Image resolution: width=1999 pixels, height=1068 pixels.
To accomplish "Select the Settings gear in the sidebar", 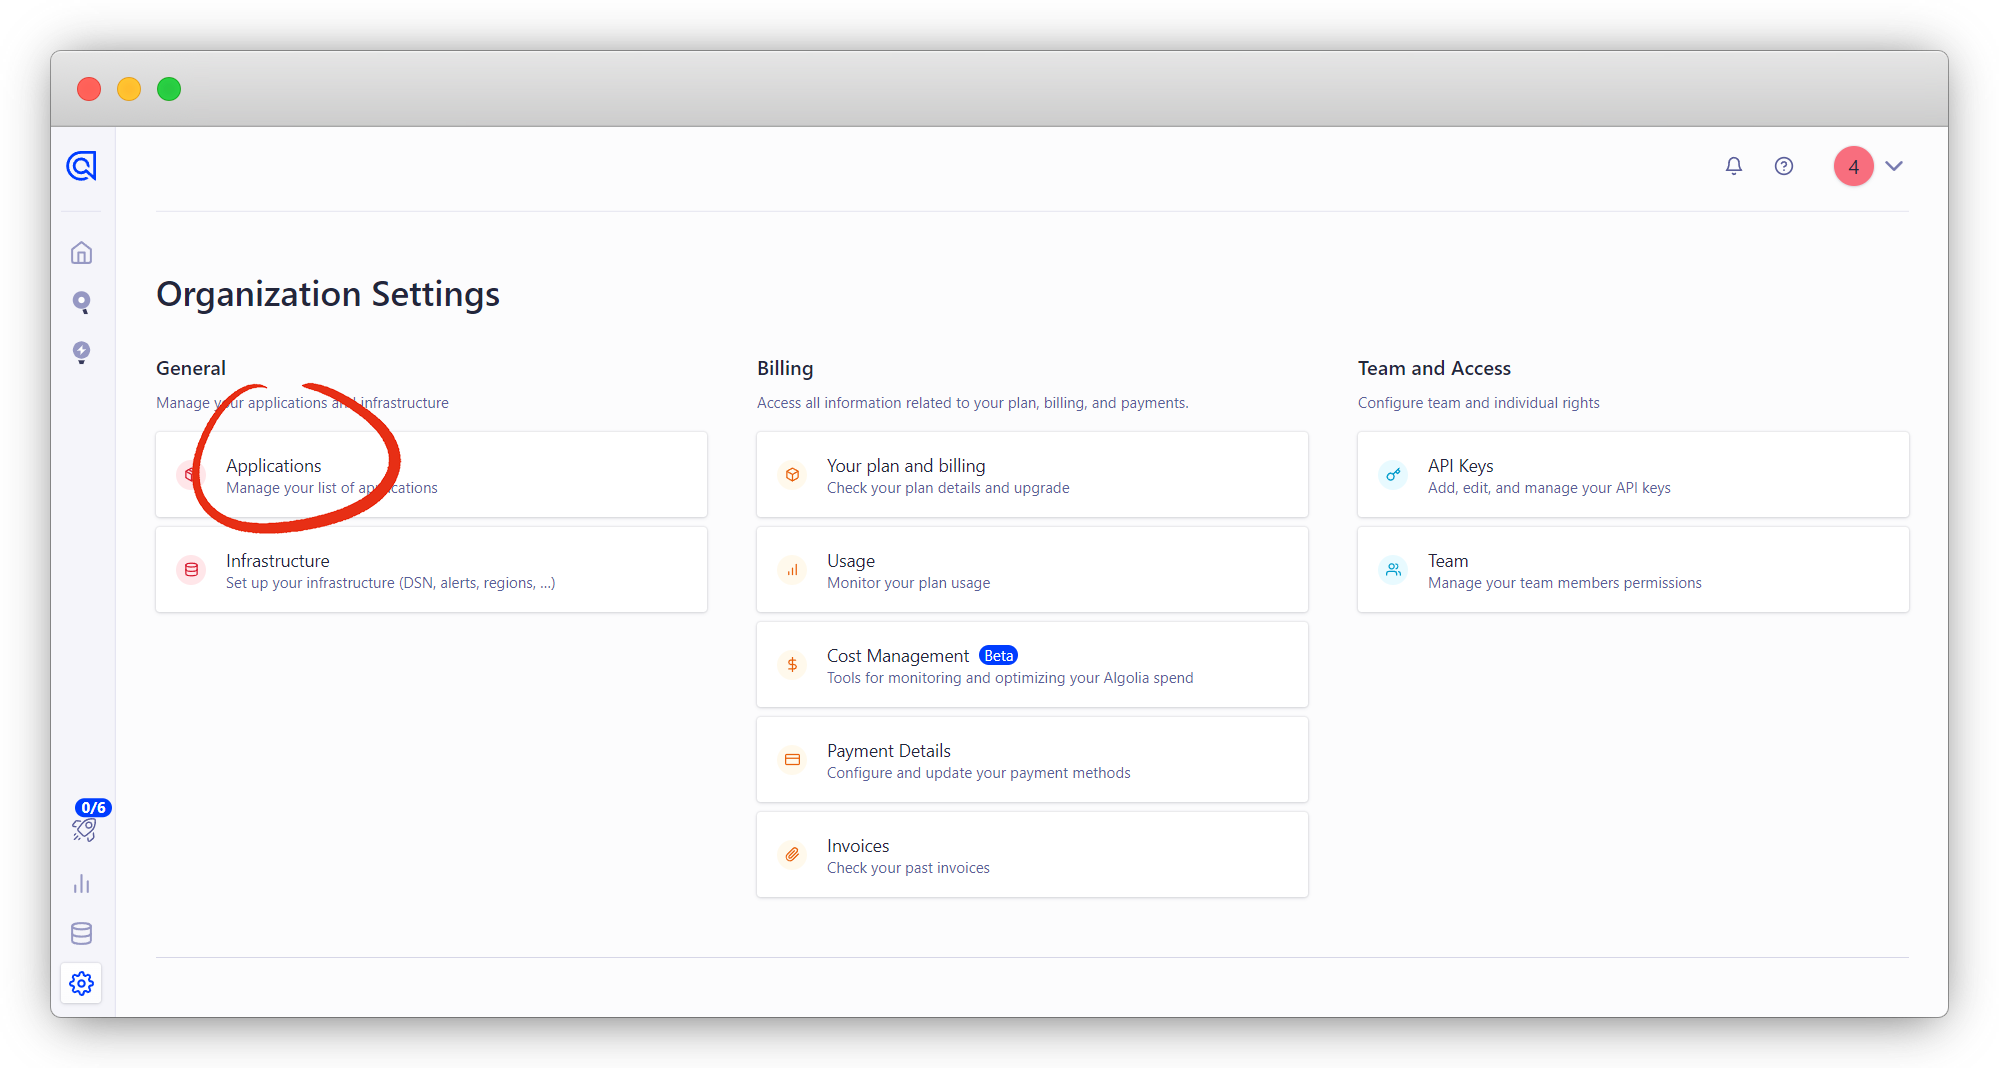I will click(x=81, y=983).
